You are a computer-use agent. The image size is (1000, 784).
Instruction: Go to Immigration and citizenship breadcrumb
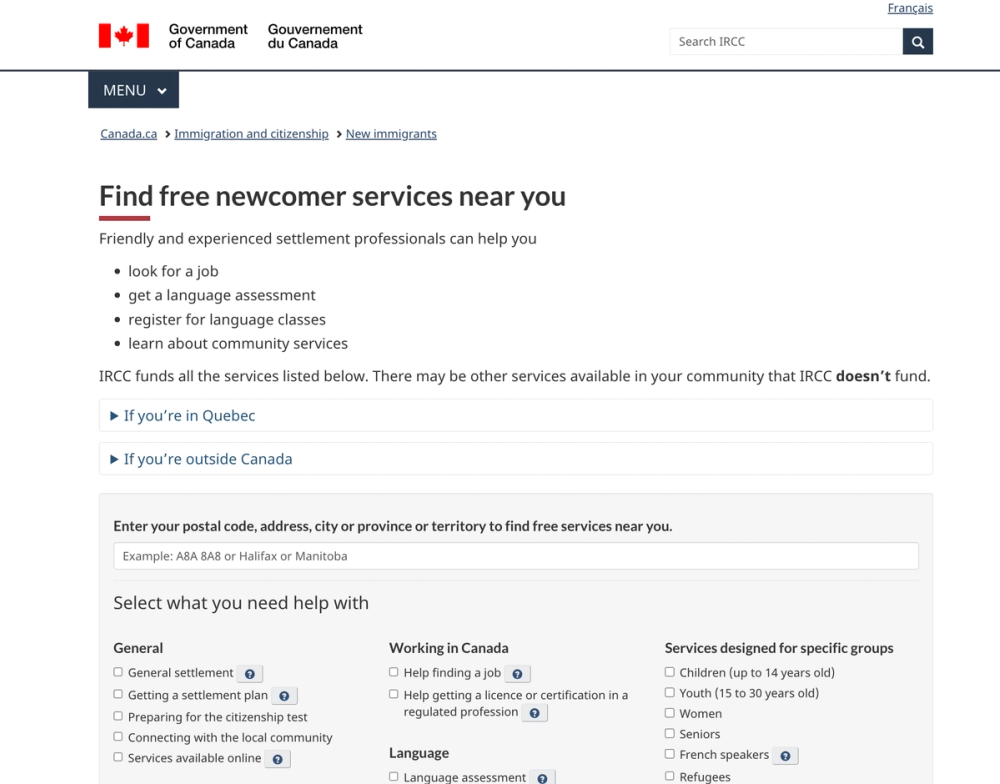click(251, 134)
